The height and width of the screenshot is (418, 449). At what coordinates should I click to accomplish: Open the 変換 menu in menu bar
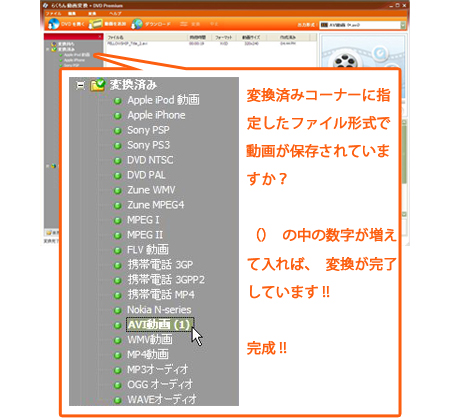92,14
